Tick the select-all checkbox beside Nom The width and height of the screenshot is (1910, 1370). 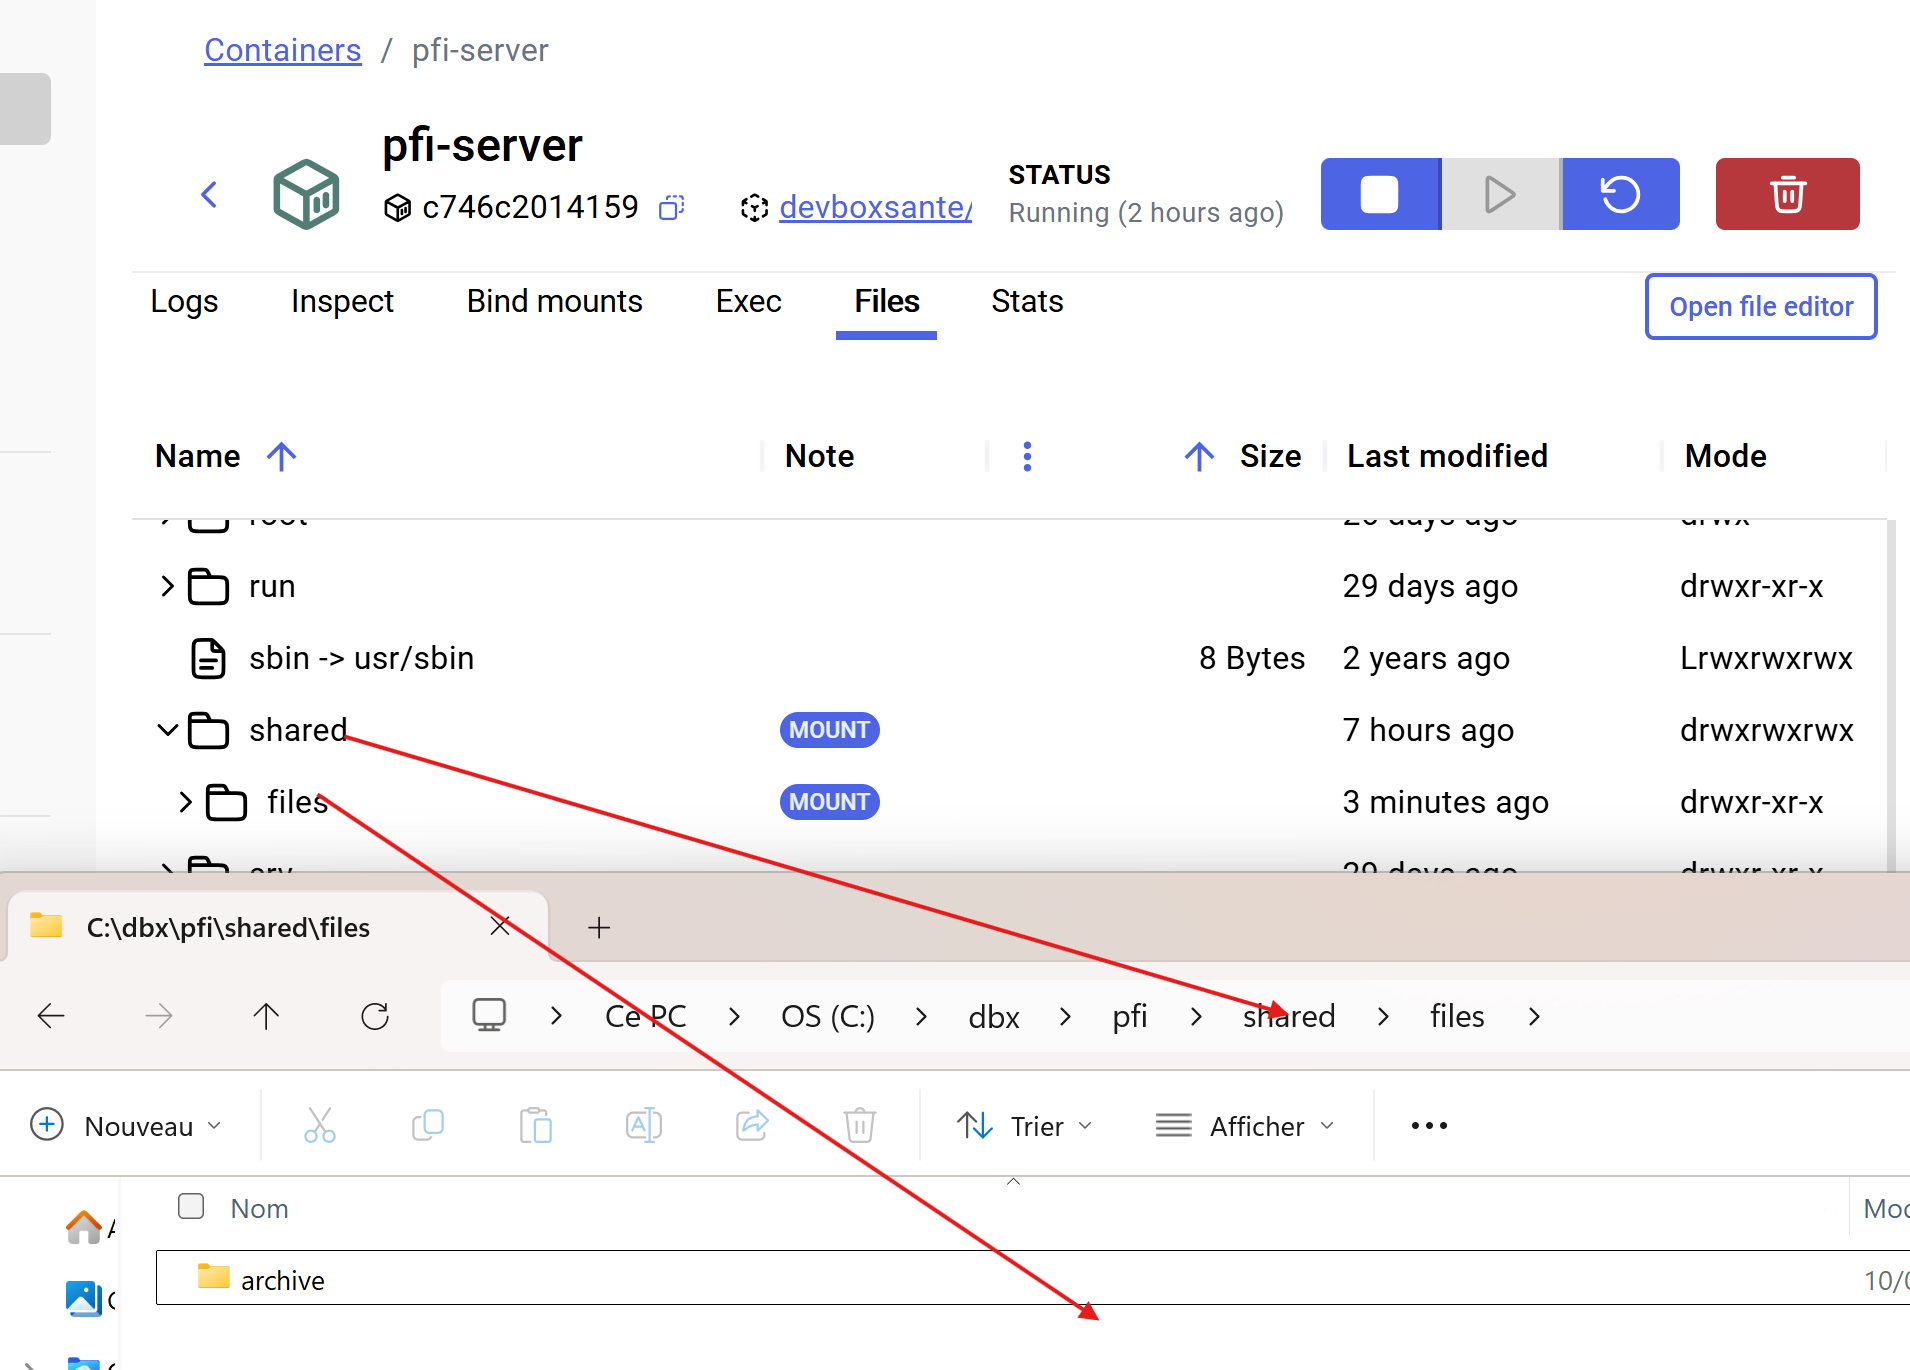click(191, 1207)
